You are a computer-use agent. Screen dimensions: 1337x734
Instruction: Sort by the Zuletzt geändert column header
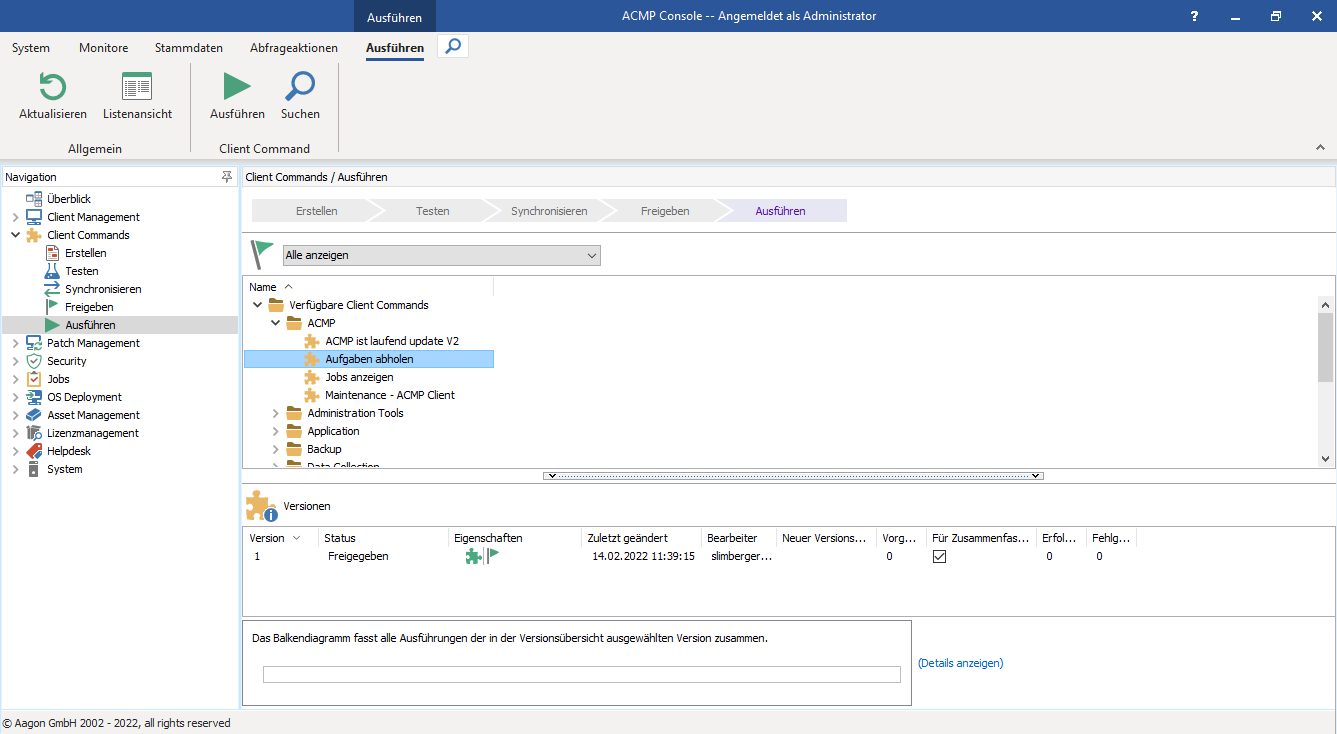coord(627,538)
